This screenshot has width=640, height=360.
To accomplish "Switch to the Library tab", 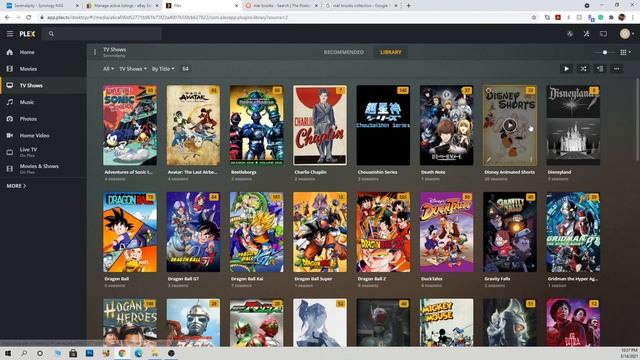I will [x=391, y=52].
